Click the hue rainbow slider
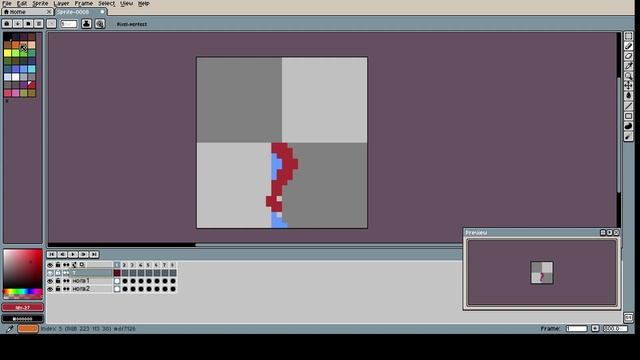 click(x=23, y=292)
